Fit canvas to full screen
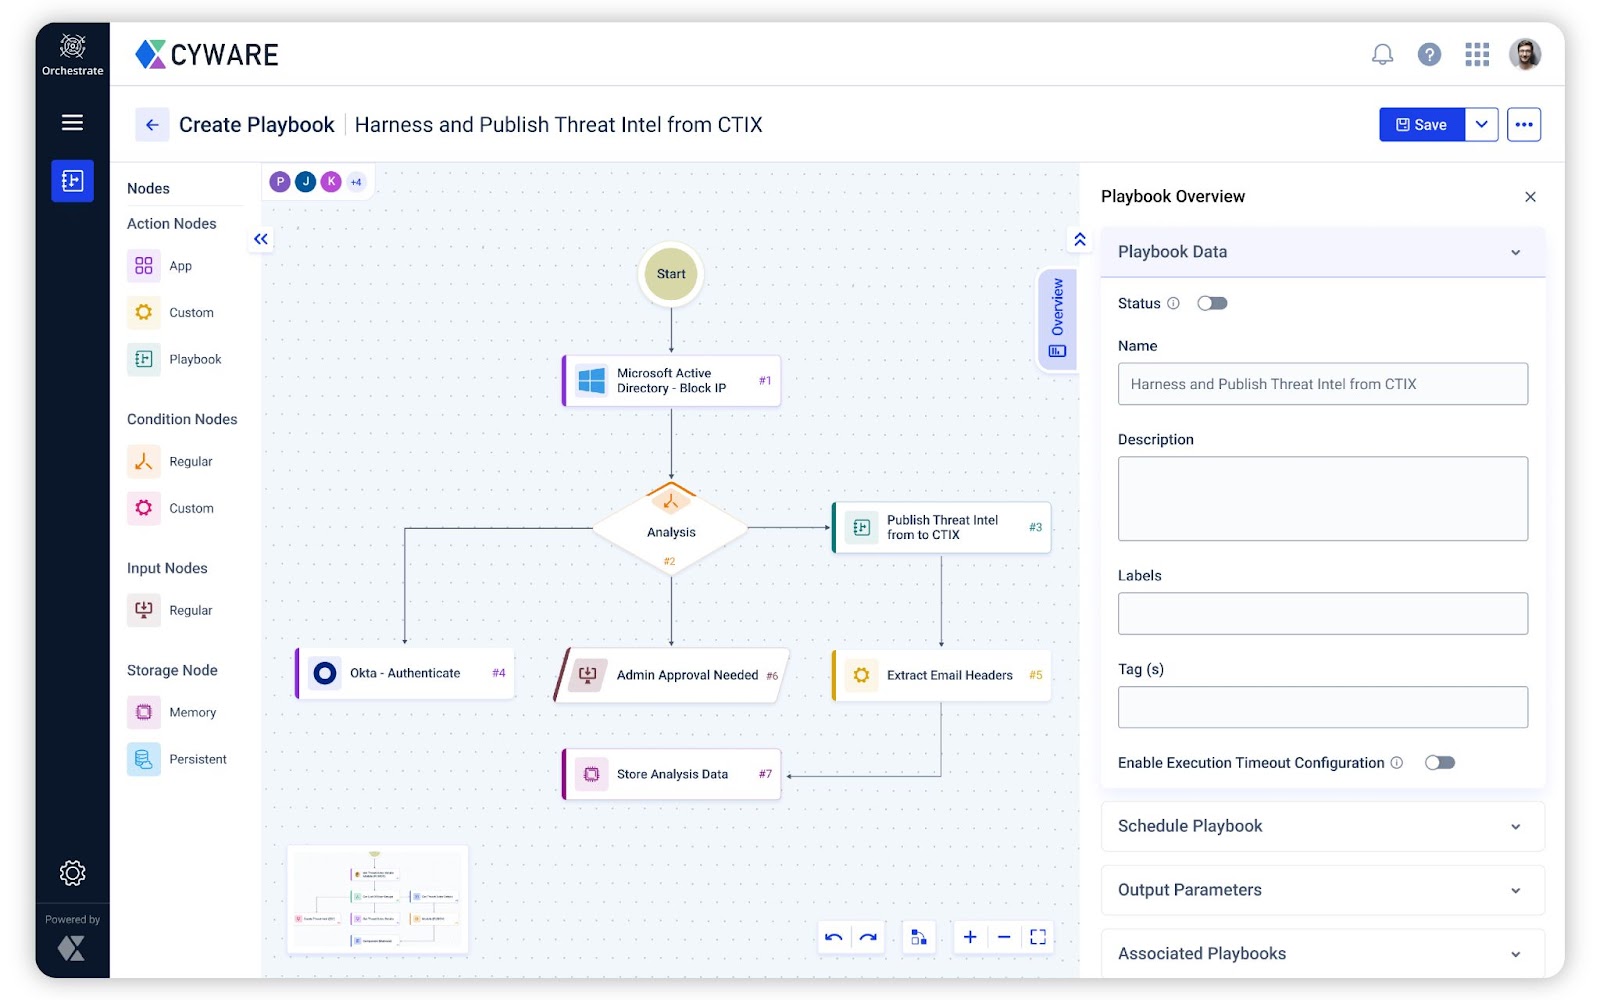 pos(1038,937)
